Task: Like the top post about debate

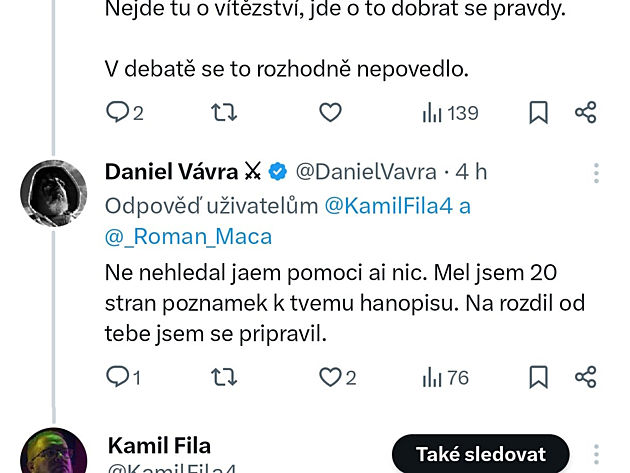Action: (x=330, y=113)
